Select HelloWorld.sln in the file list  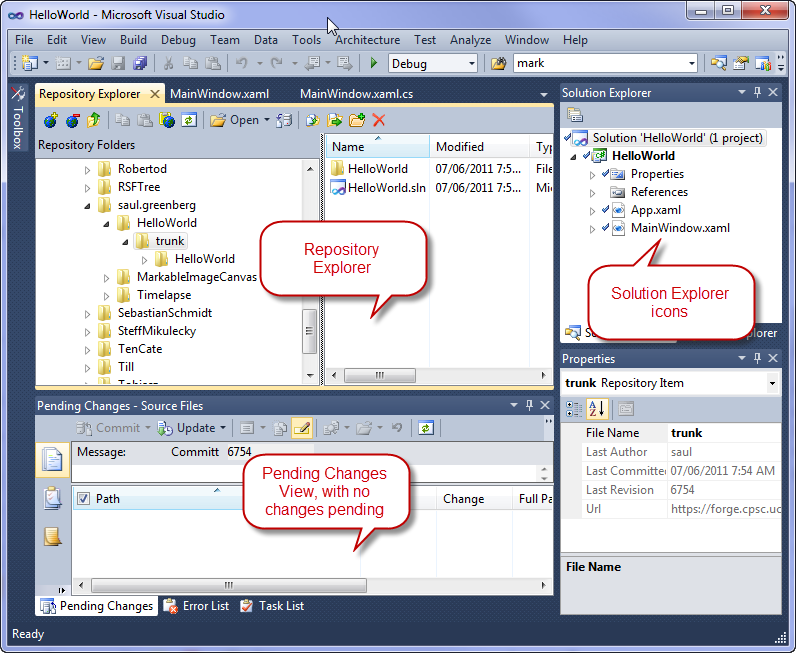click(378, 188)
